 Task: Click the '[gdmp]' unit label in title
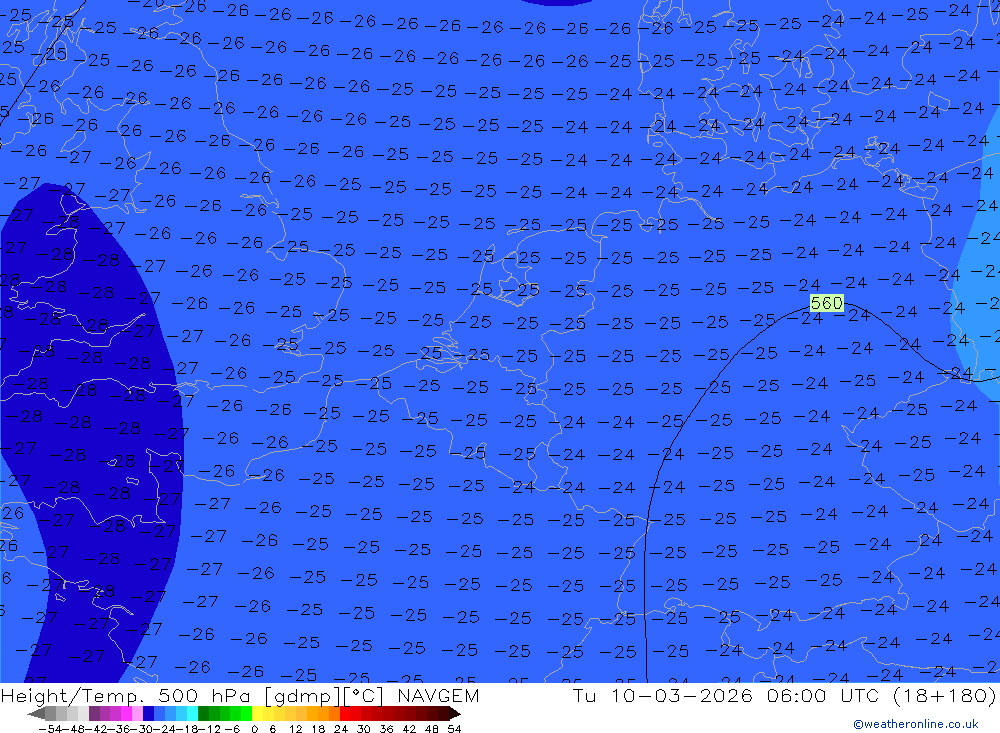[x=302, y=695]
